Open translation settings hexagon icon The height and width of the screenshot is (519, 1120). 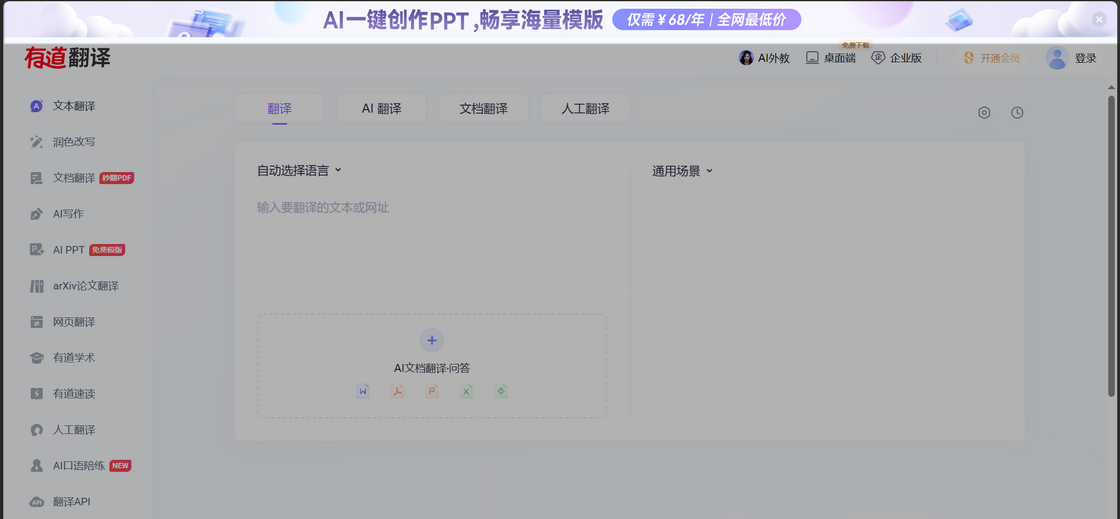pos(984,113)
